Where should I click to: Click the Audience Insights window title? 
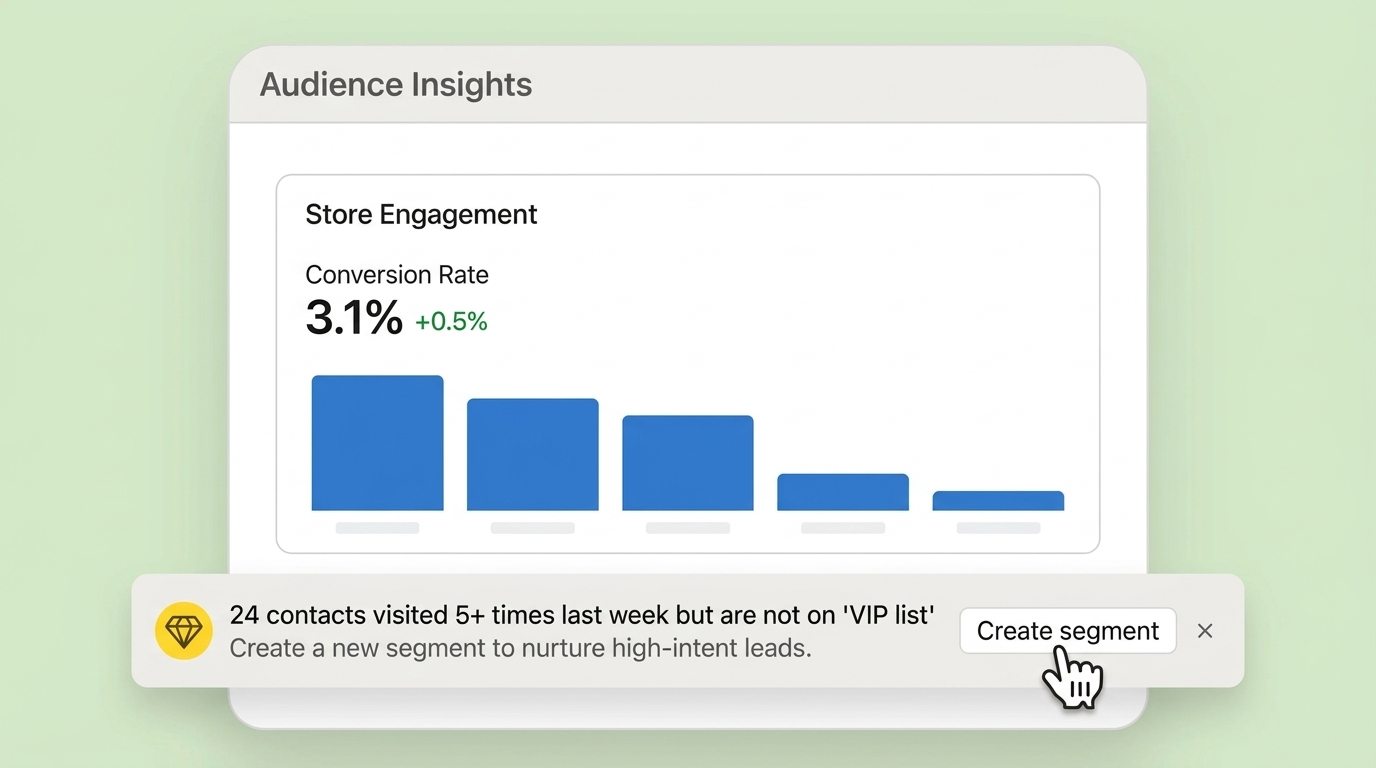tap(396, 85)
